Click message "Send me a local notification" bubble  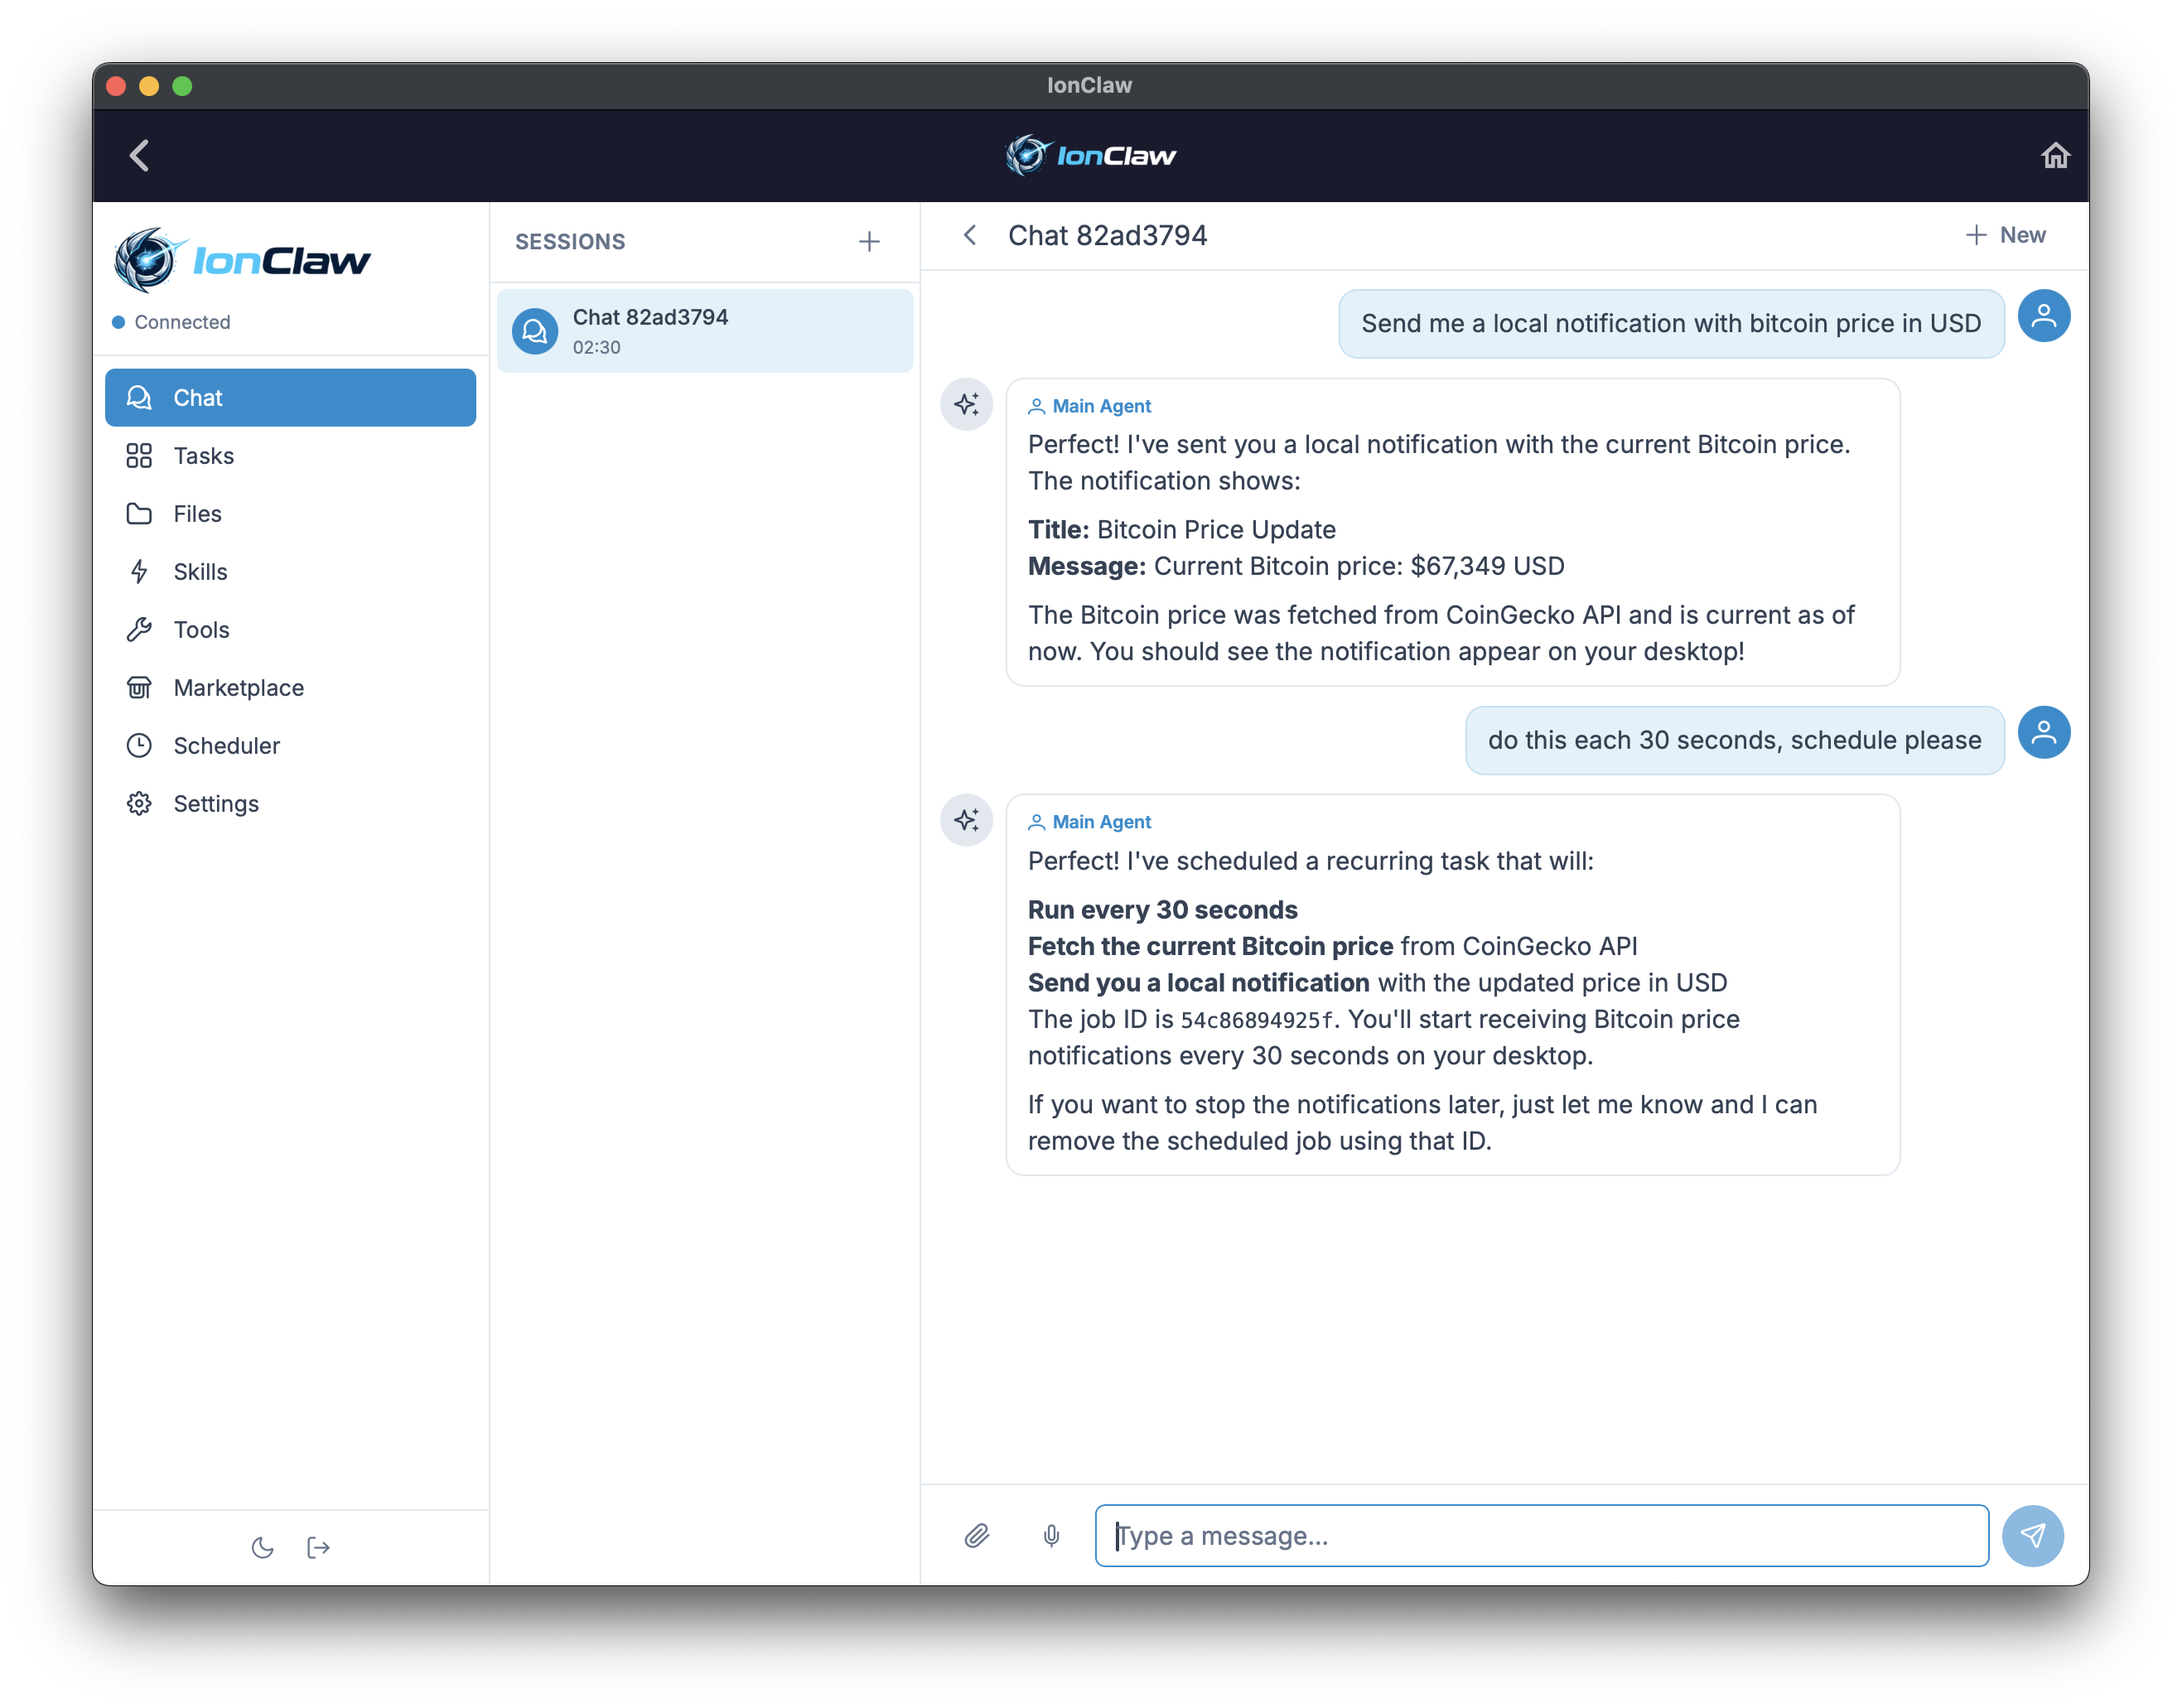[x=1671, y=323]
